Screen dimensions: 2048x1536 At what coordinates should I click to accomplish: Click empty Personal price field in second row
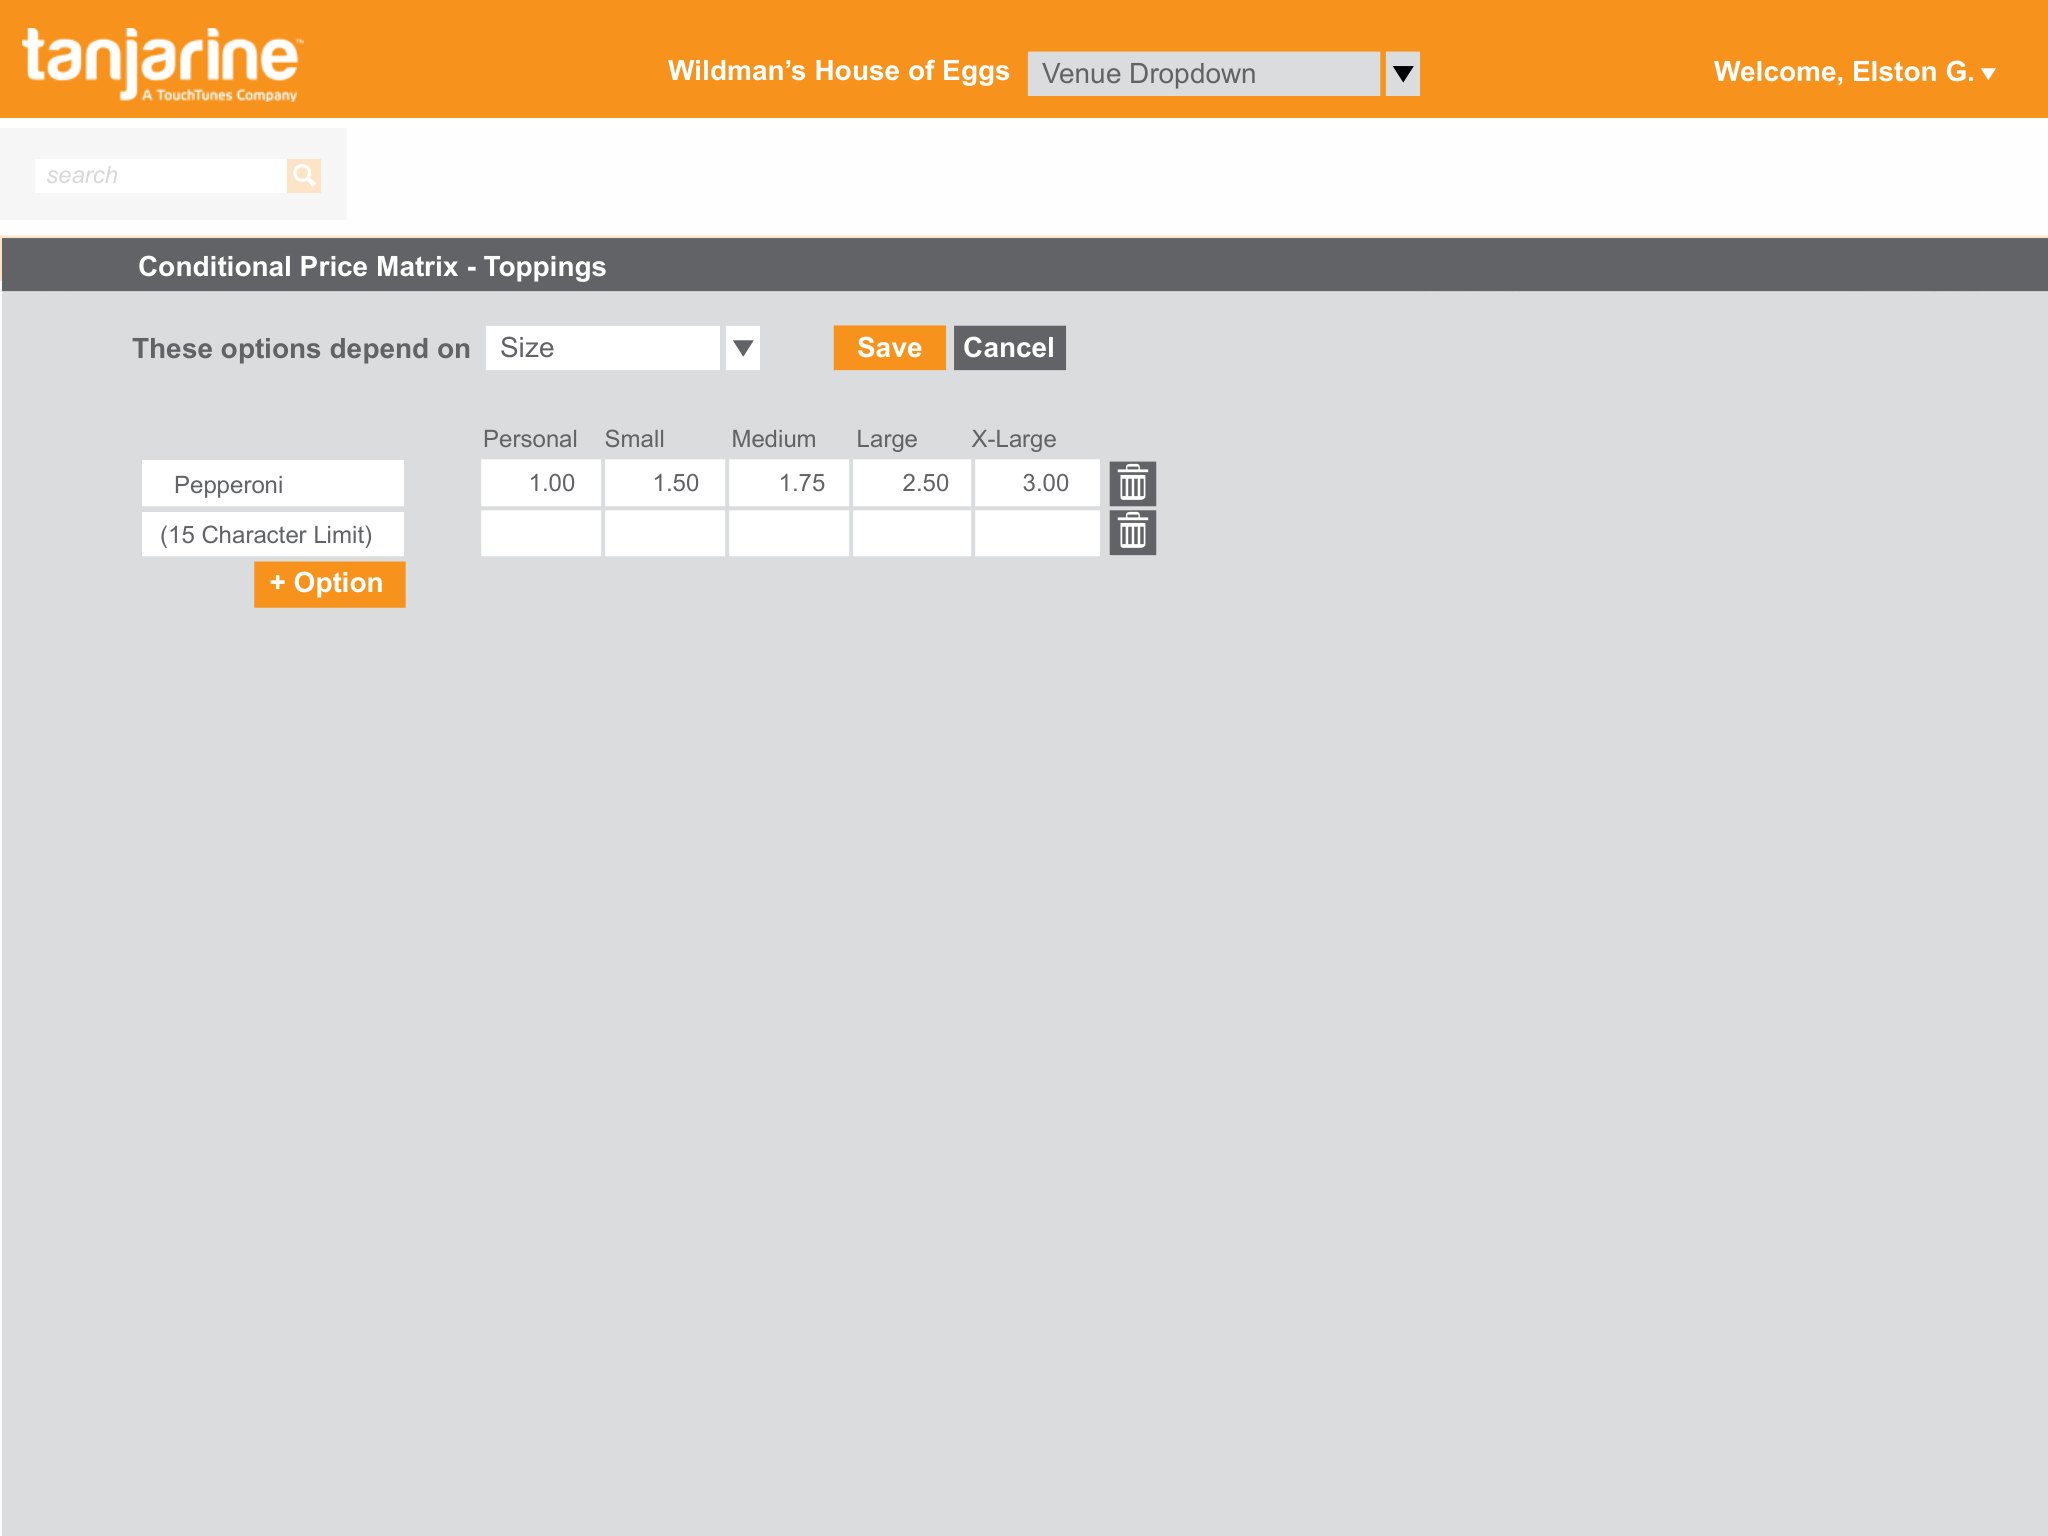541,533
